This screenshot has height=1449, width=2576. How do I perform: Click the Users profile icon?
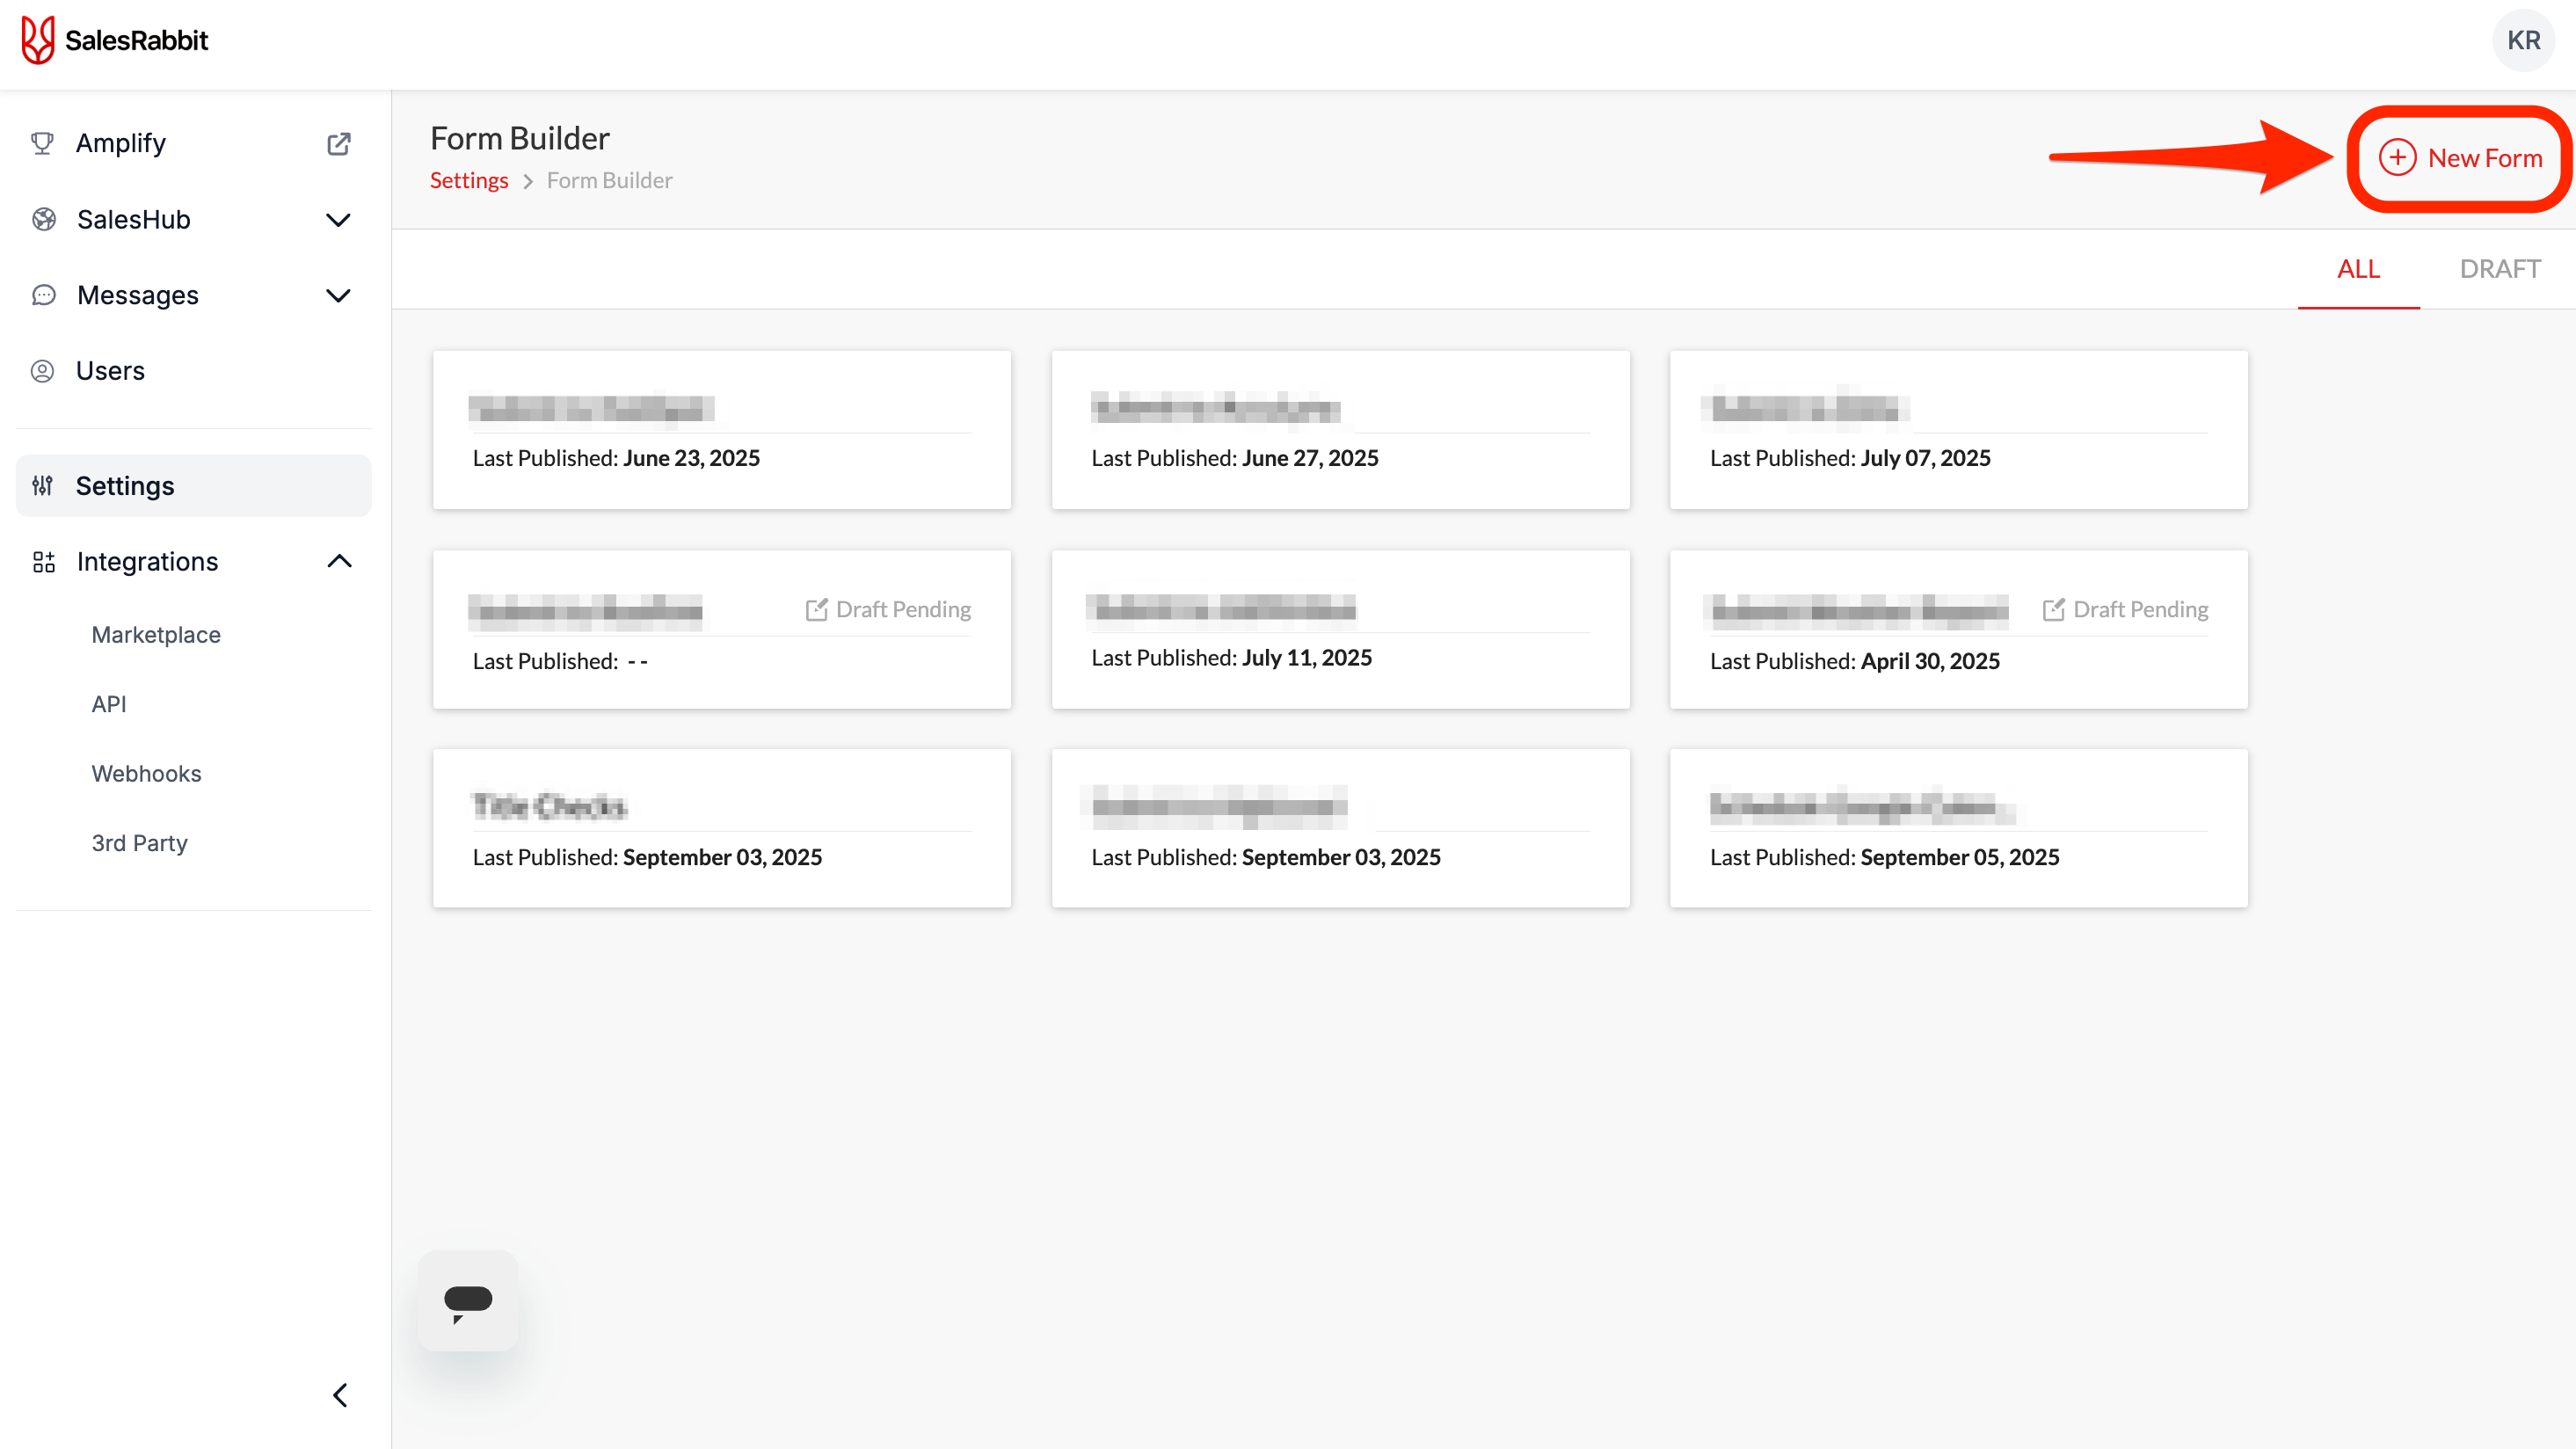42,371
